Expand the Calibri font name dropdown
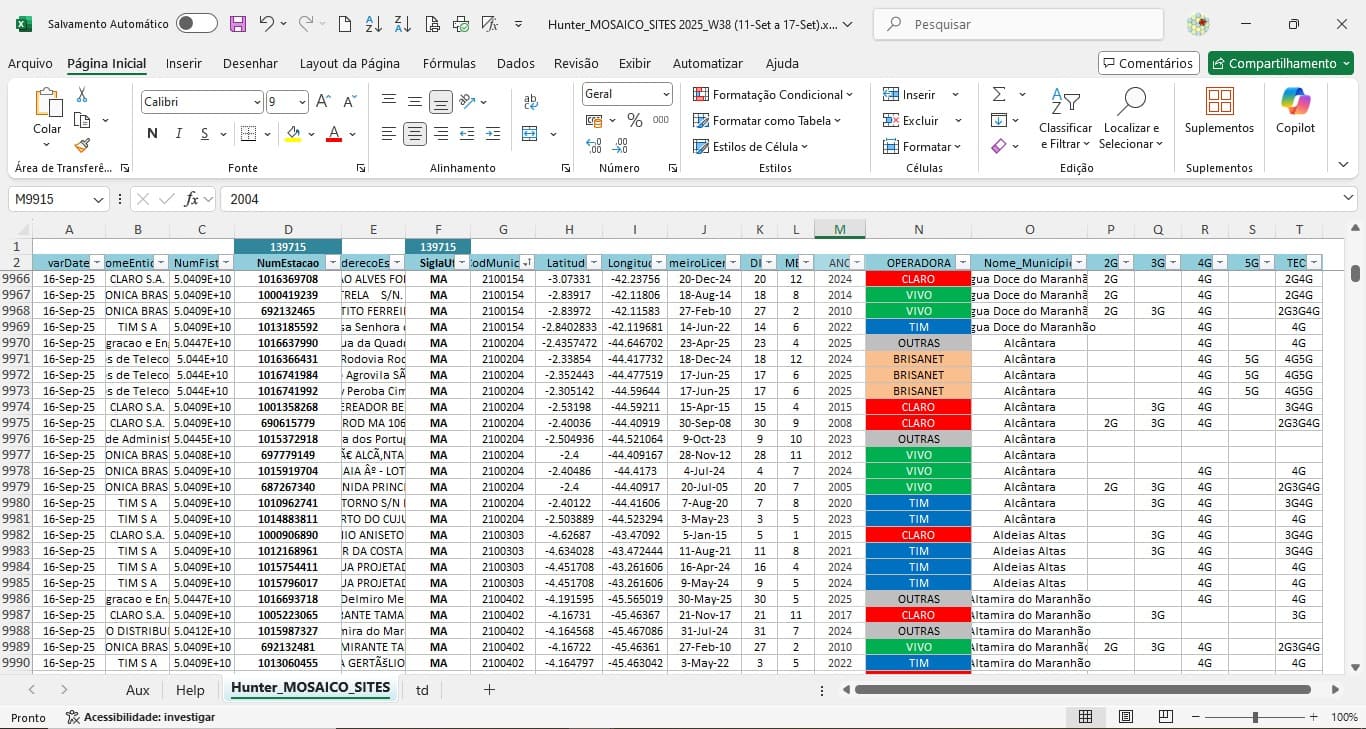 [257, 102]
